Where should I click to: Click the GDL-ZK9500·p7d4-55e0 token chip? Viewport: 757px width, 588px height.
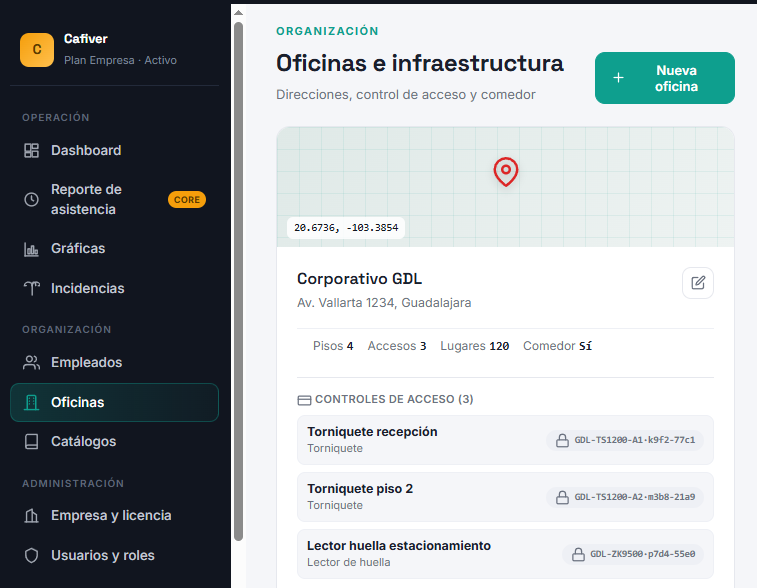[633, 554]
